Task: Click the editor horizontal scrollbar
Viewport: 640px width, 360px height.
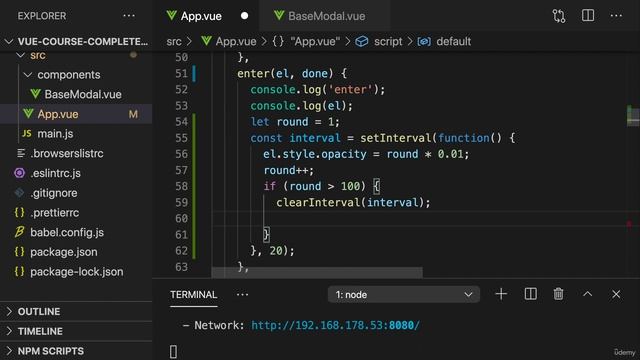Action: [x=317, y=272]
